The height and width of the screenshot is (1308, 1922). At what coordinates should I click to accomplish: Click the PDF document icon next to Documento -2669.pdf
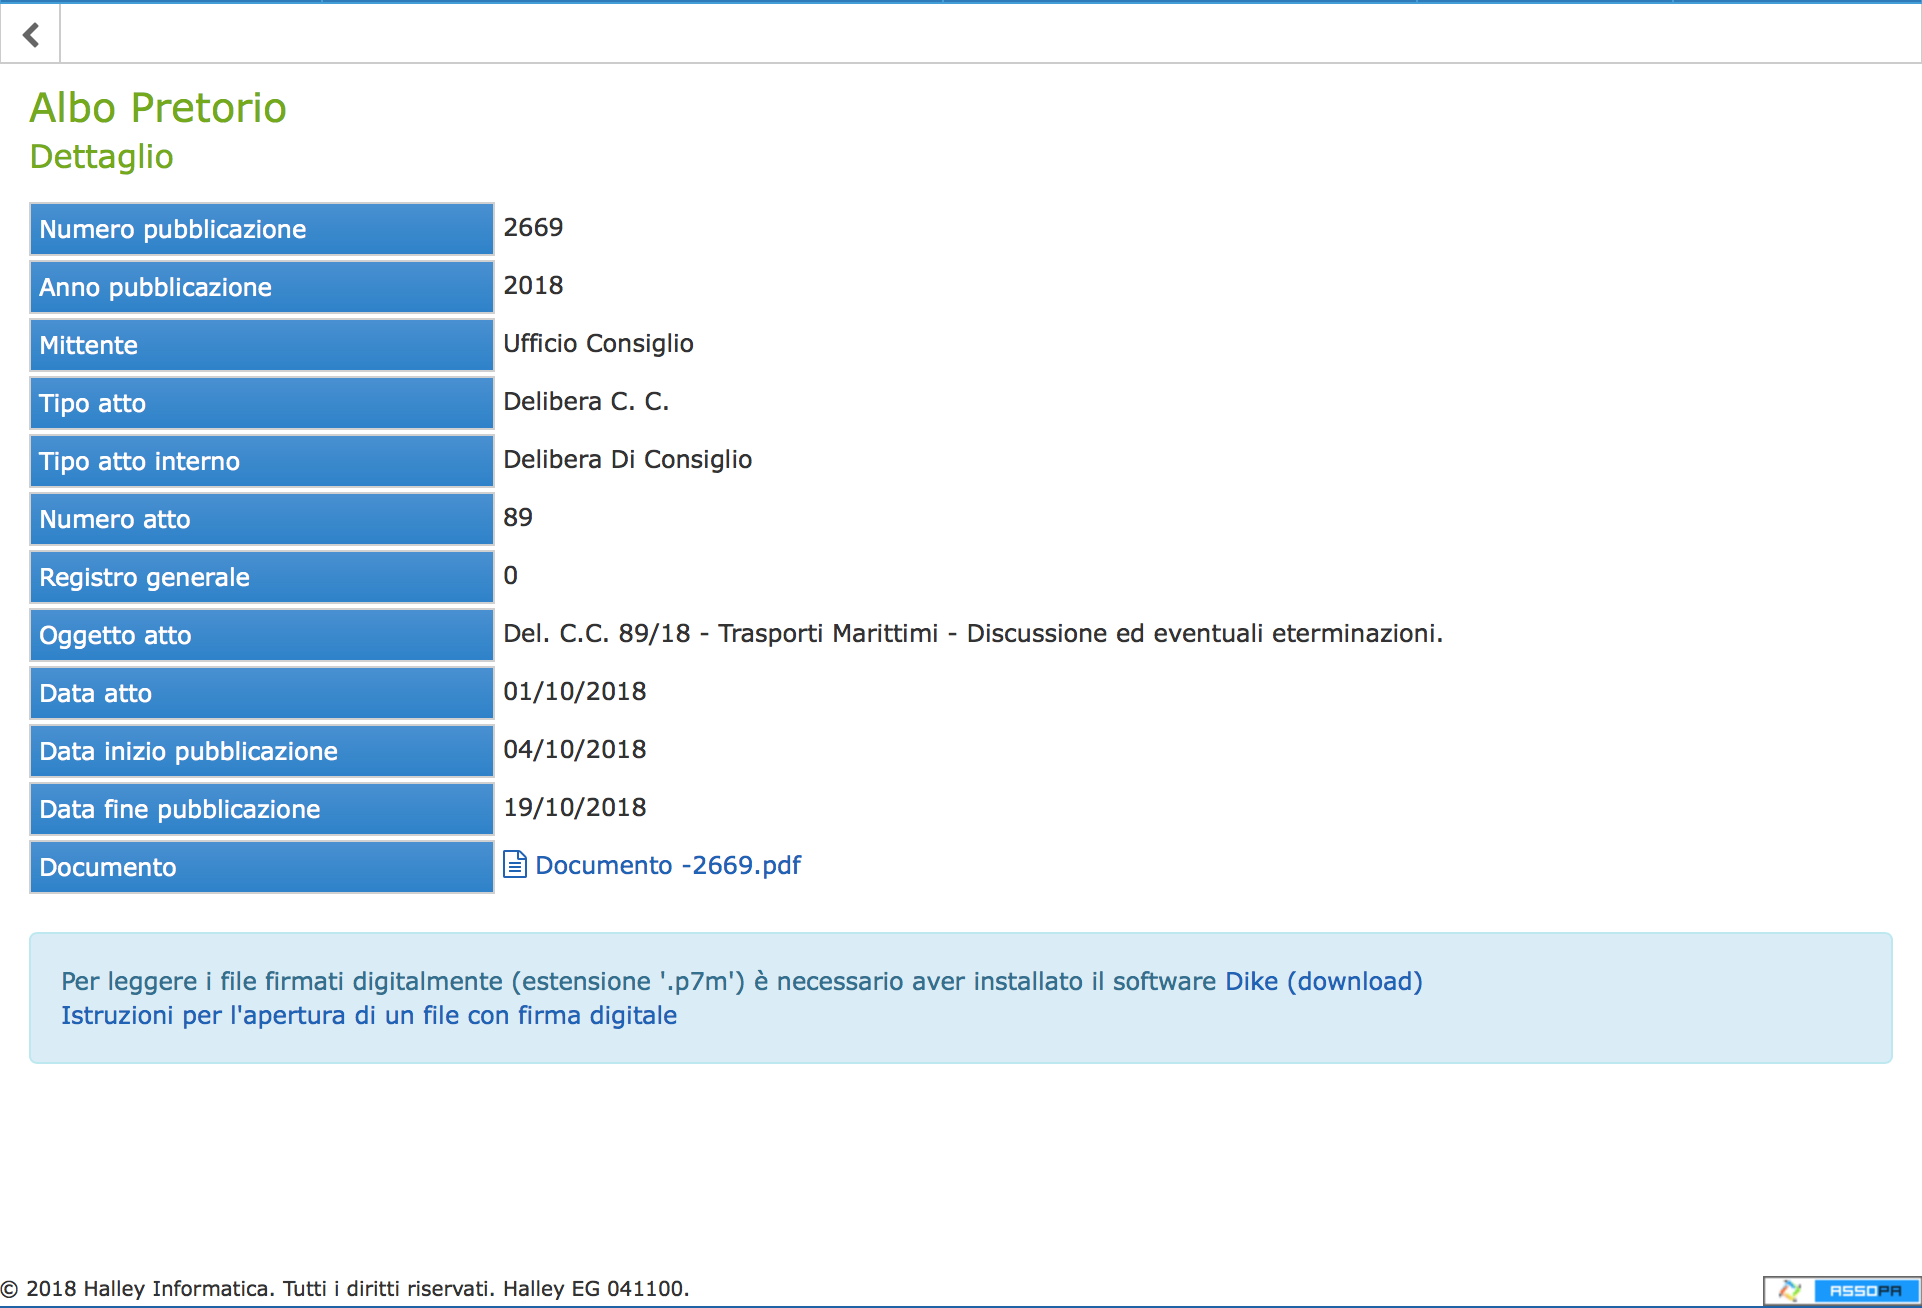[514, 864]
